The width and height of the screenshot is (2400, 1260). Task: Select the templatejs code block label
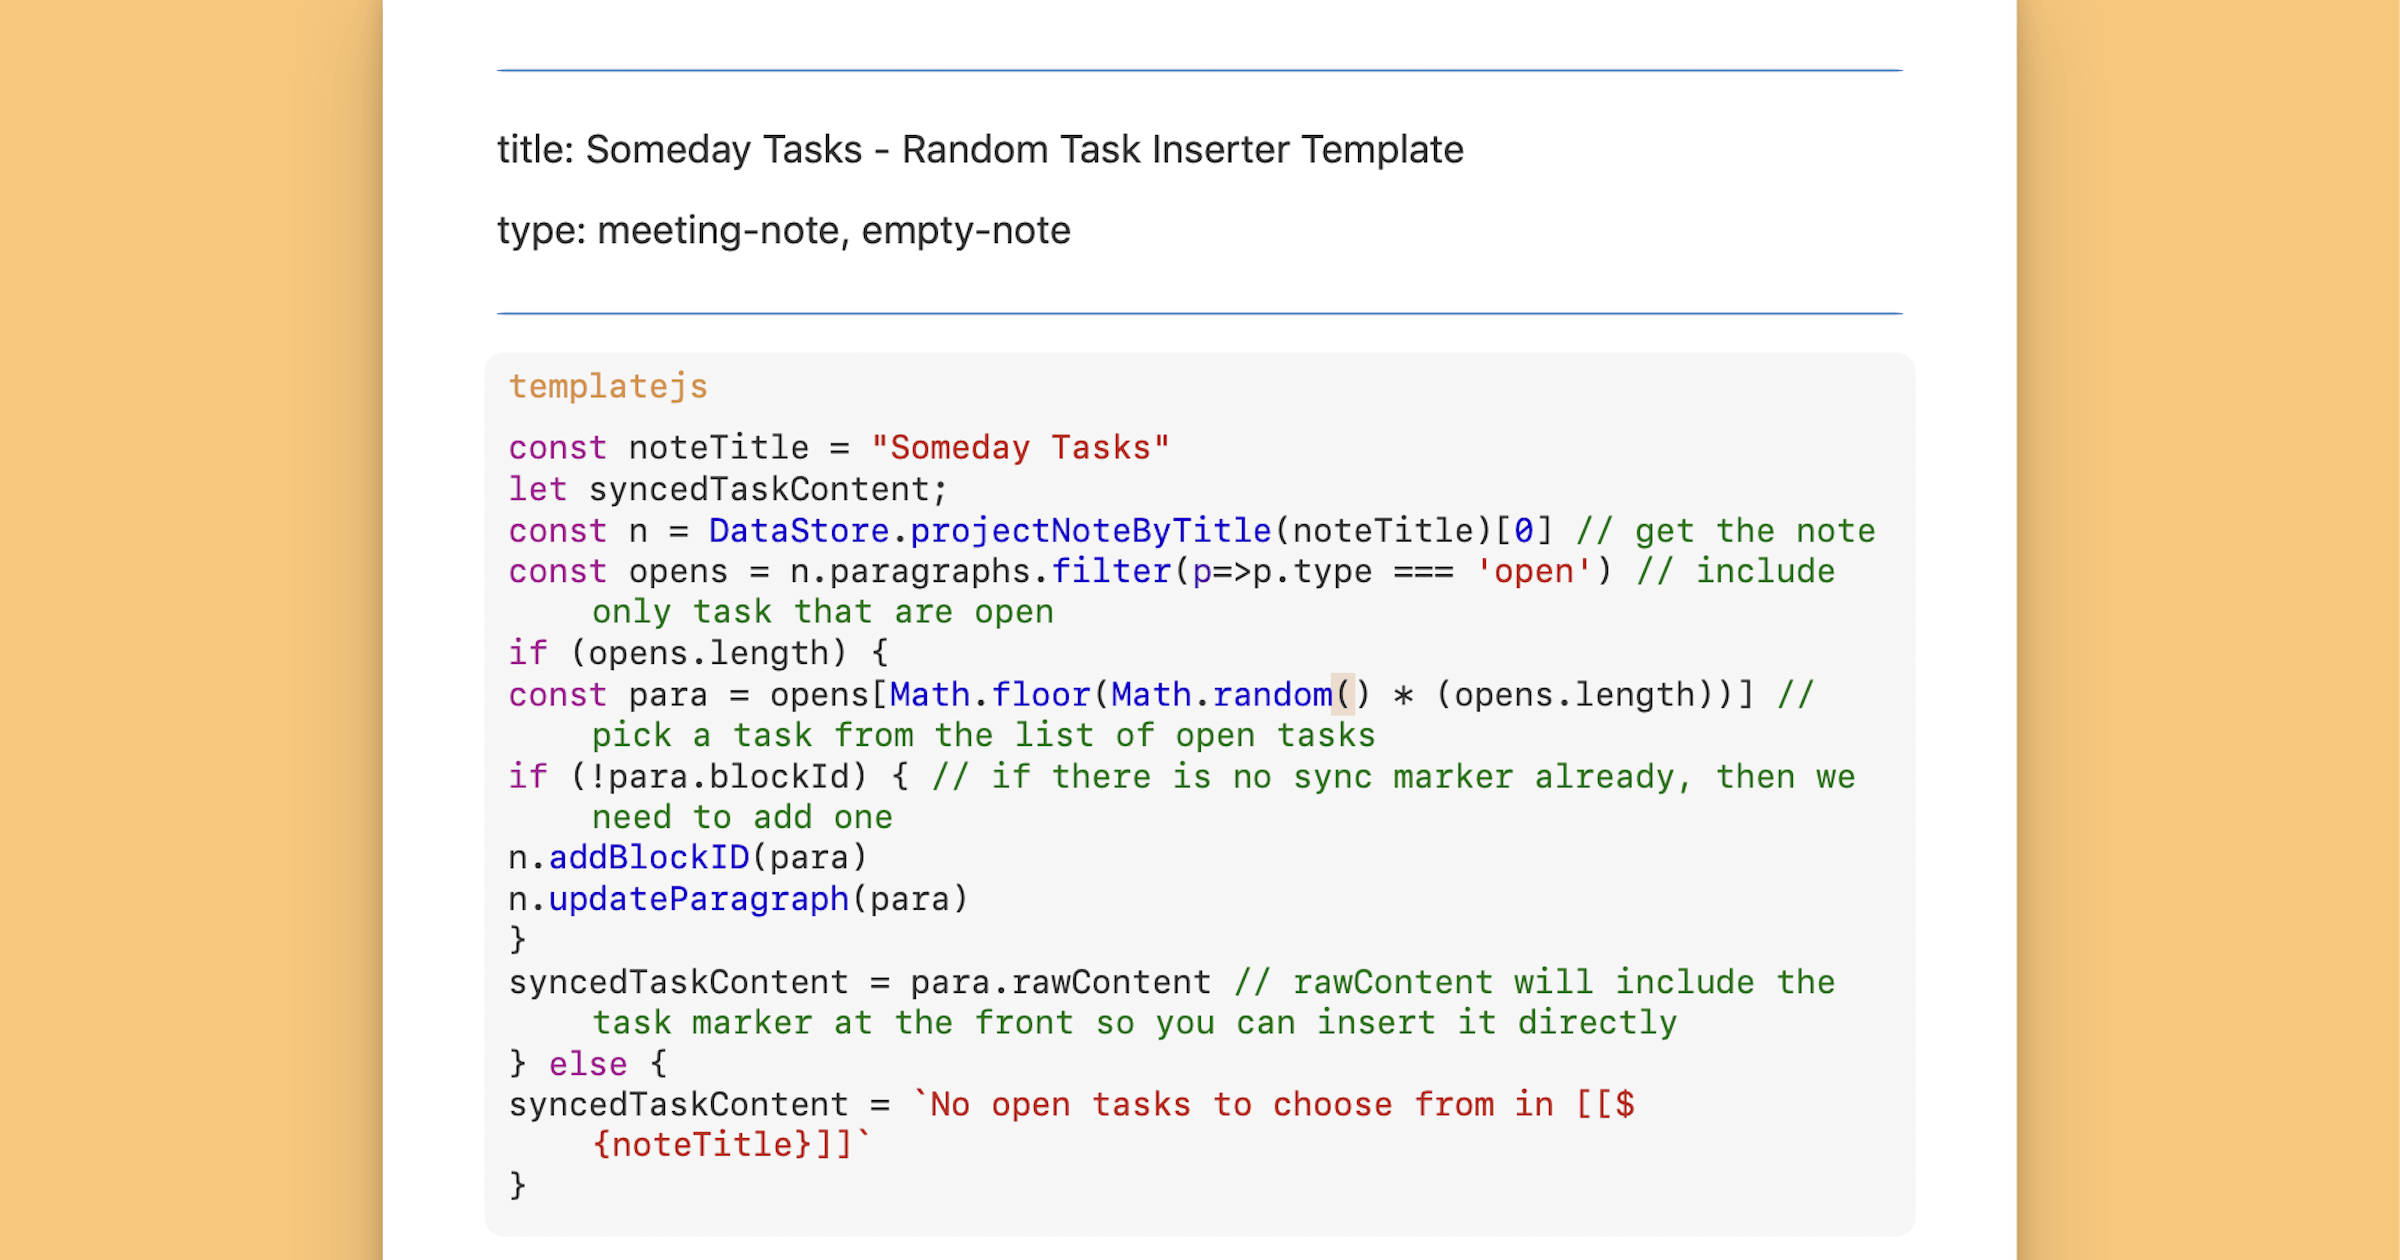click(x=608, y=385)
